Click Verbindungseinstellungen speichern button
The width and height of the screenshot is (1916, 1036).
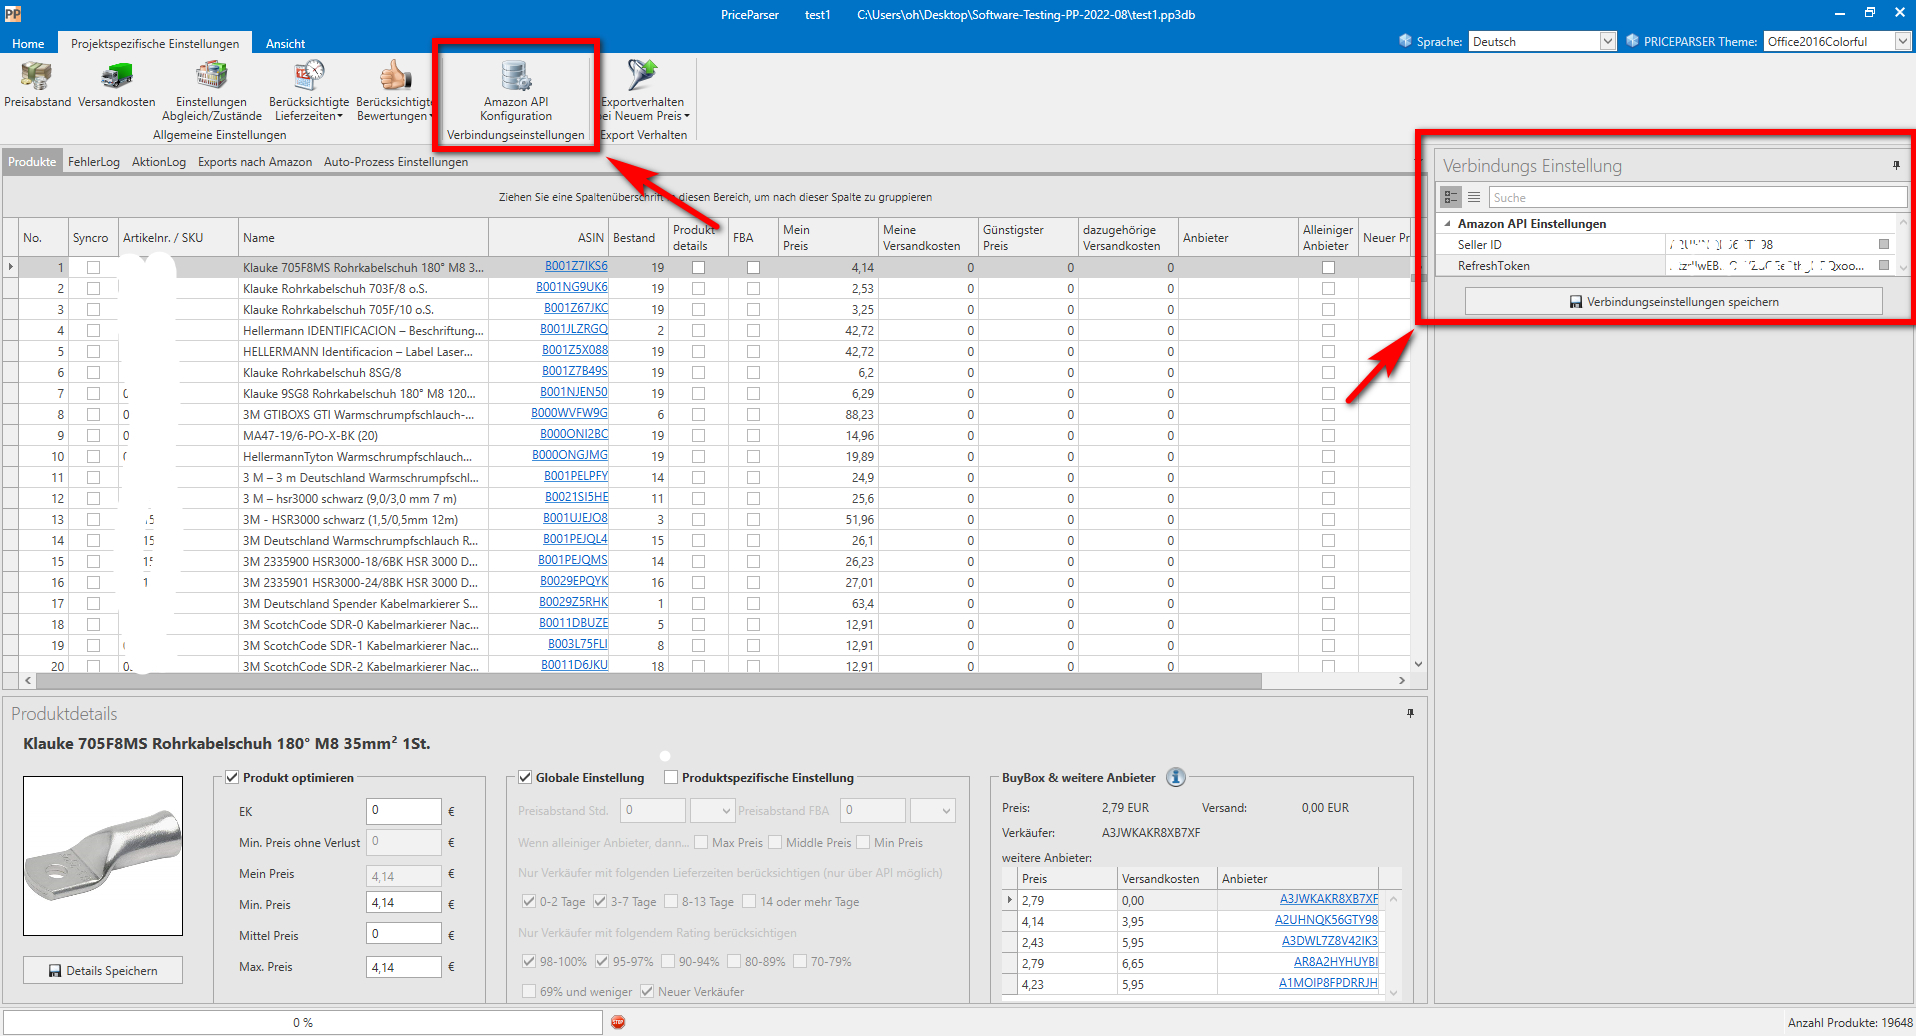1673,301
